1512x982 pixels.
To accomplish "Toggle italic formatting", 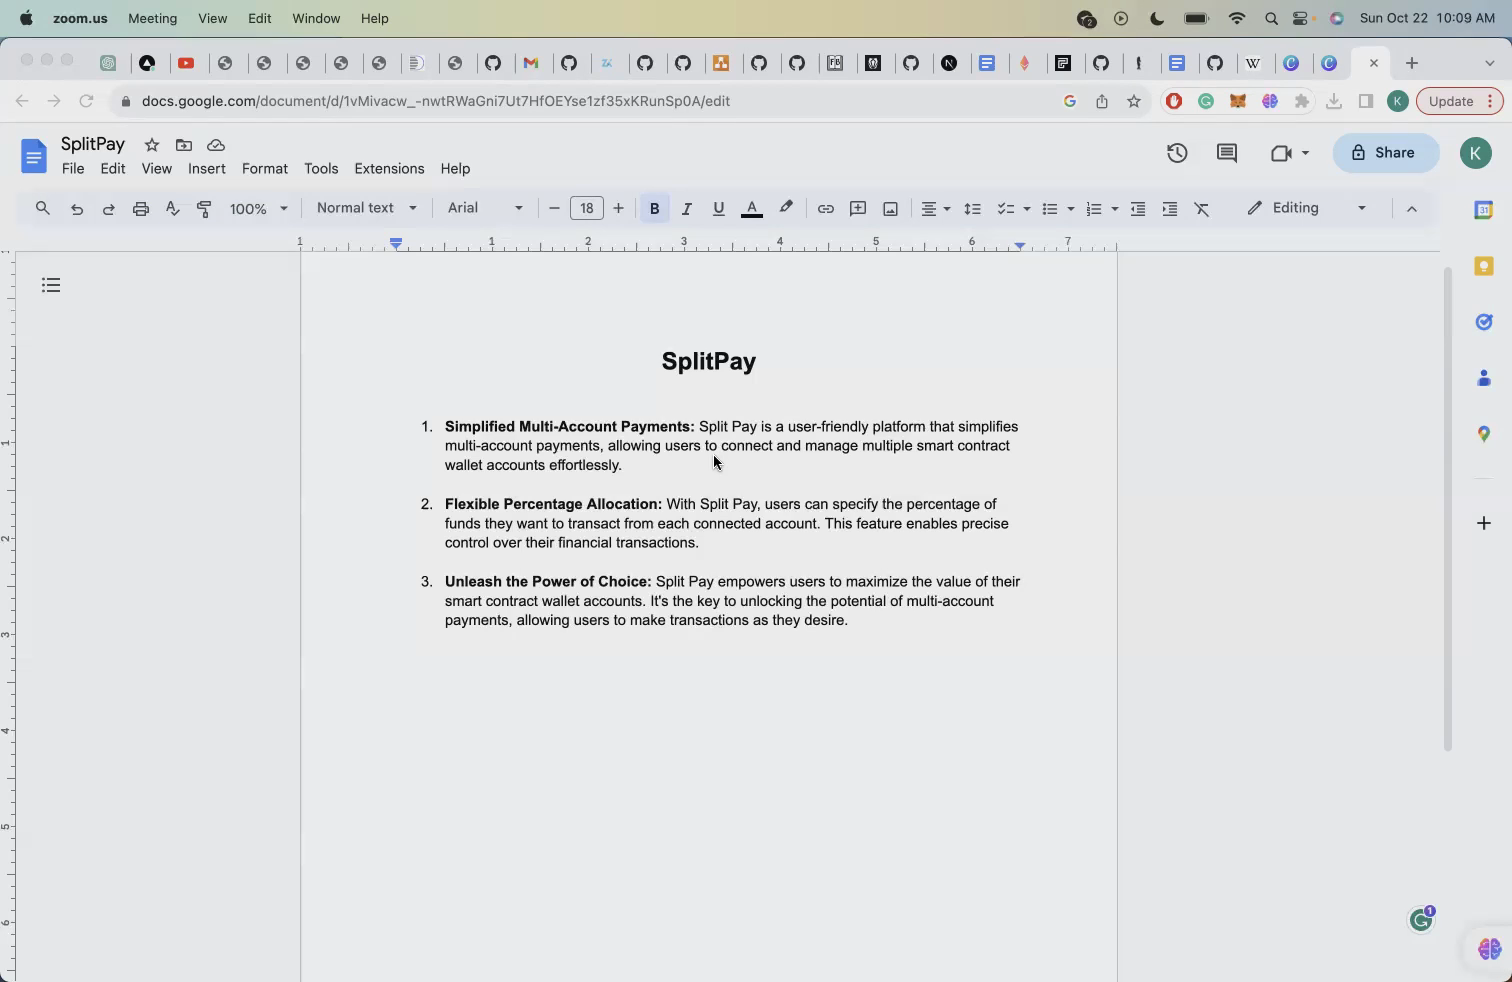I will [686, 209].
